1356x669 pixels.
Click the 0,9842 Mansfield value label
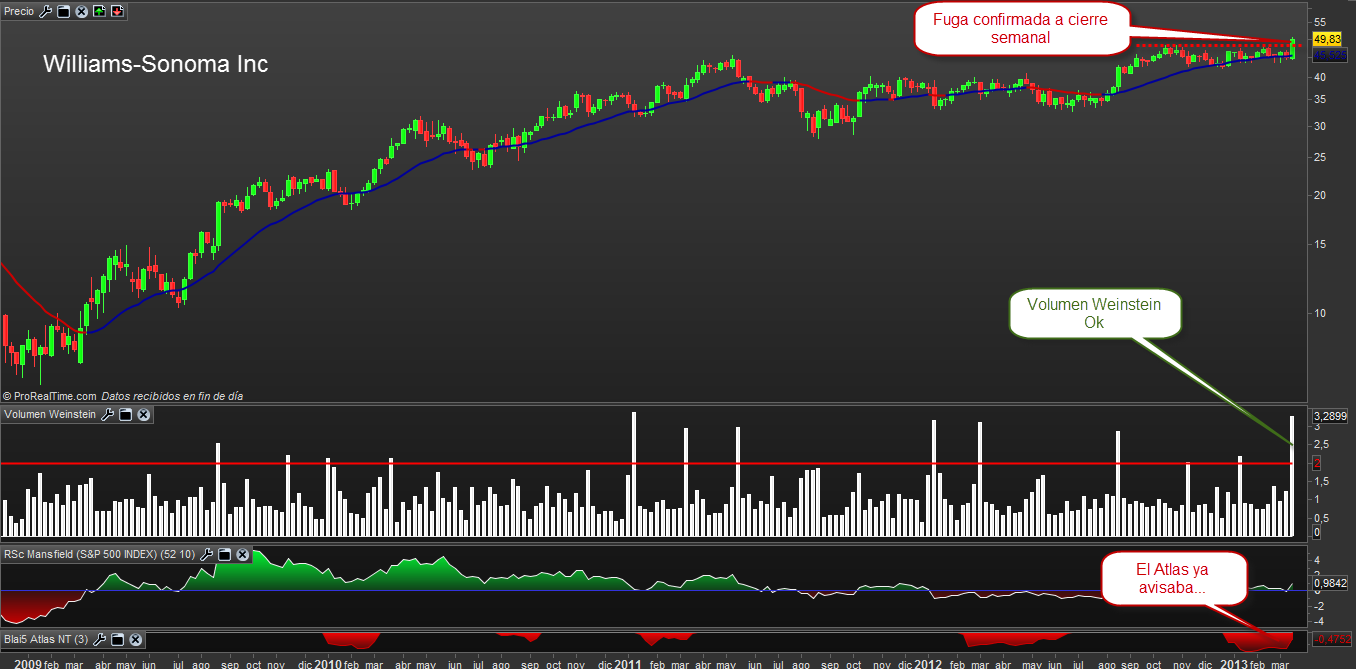(x=1330, y=584)
